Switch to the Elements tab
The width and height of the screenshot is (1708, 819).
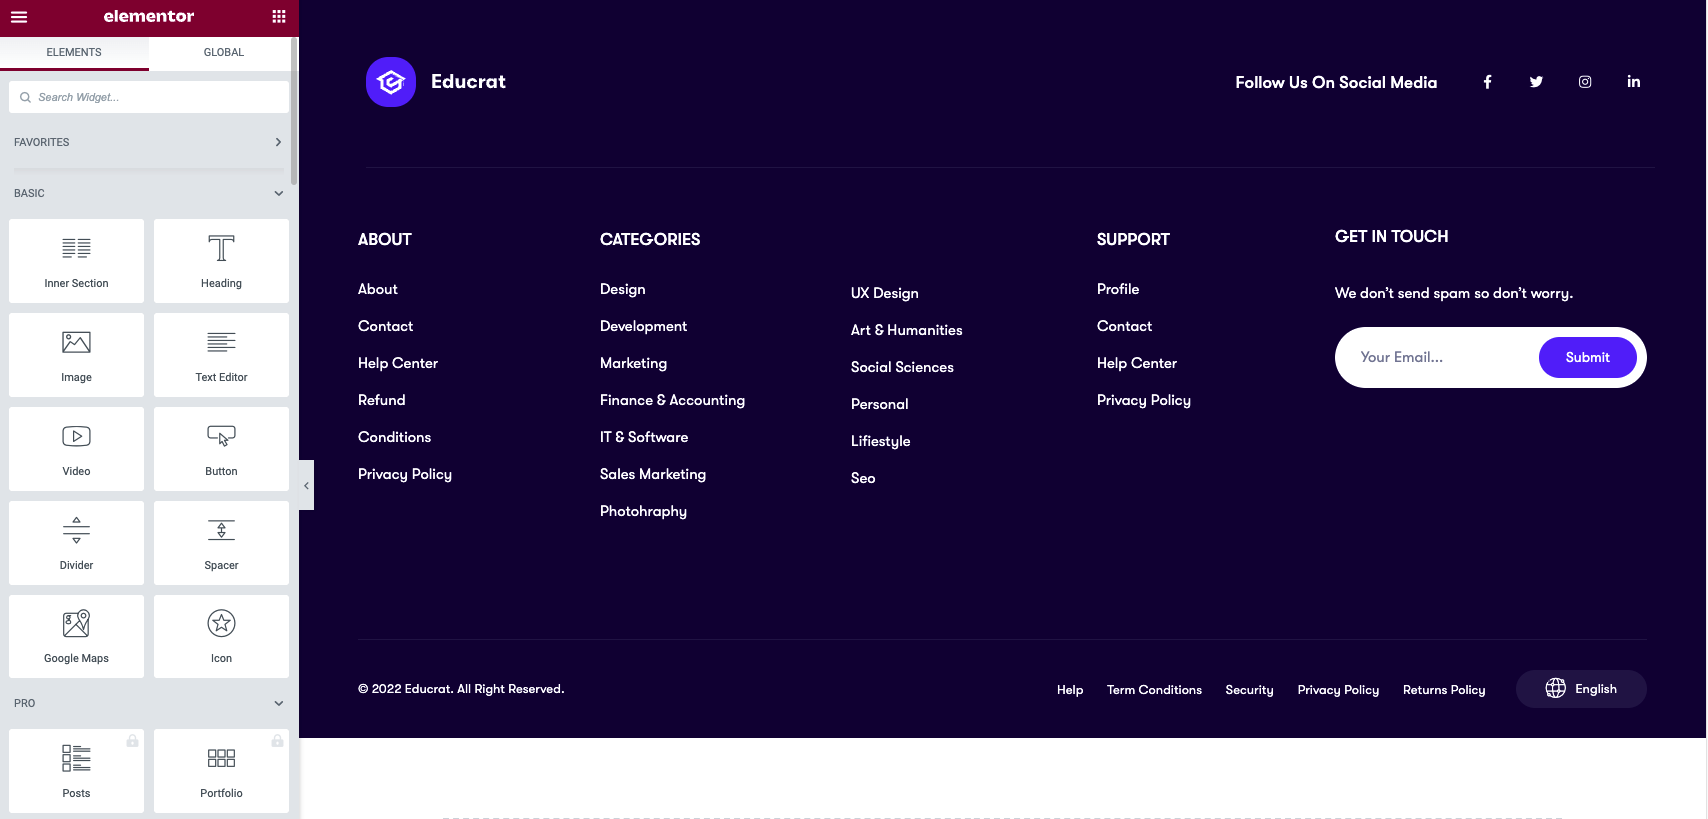click(x=74, y=52)
